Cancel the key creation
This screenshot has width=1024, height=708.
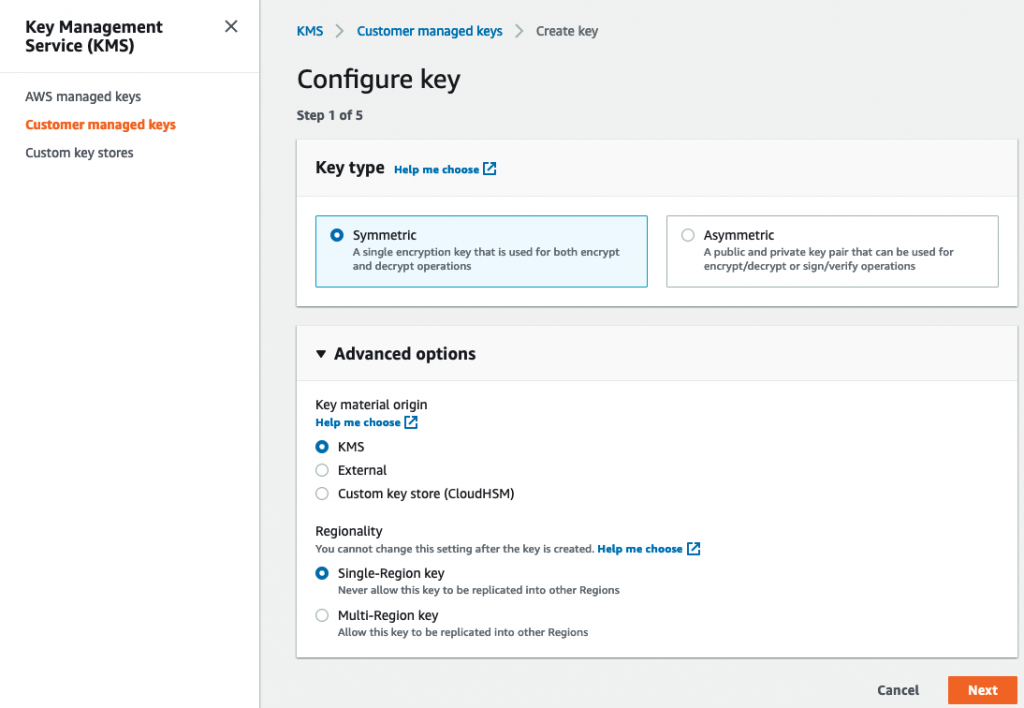click(898, 690)
